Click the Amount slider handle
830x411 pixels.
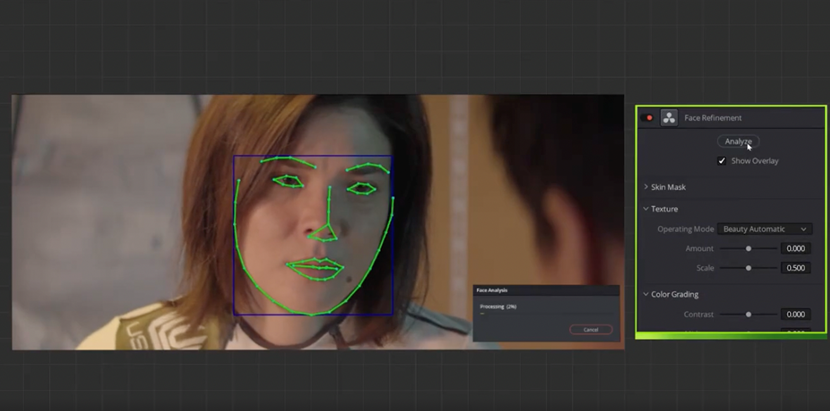click(x=748, y=248)
